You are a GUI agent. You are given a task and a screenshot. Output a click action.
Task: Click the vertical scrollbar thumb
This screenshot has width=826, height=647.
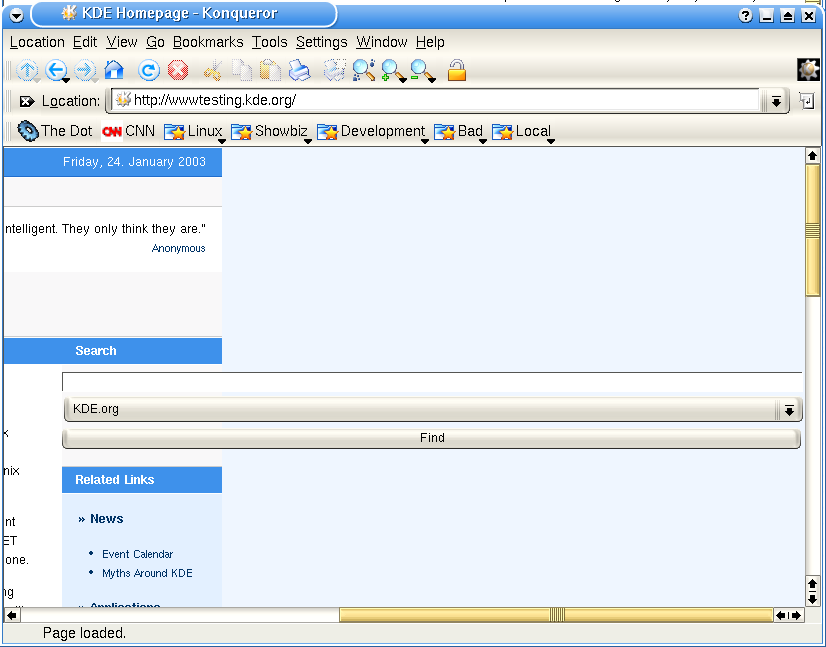click(x=812, y=230)
